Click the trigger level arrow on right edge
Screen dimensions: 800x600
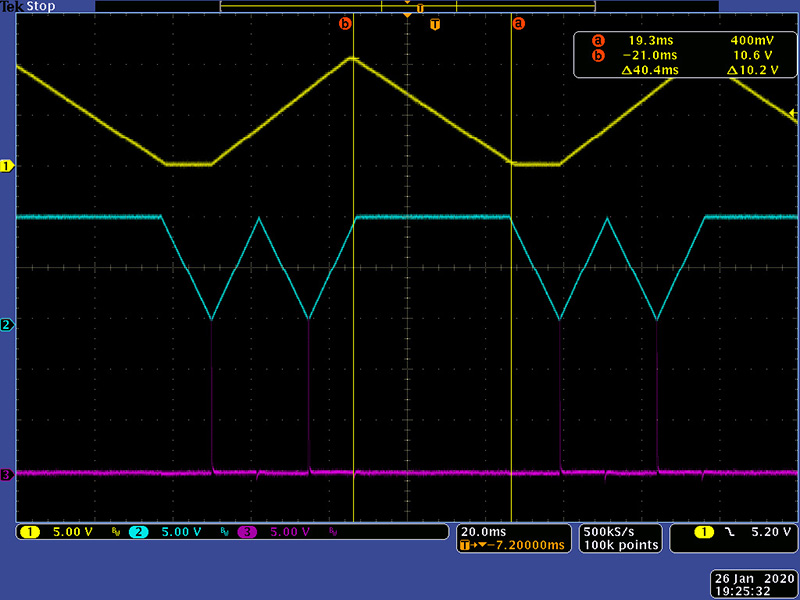[794, 116]
